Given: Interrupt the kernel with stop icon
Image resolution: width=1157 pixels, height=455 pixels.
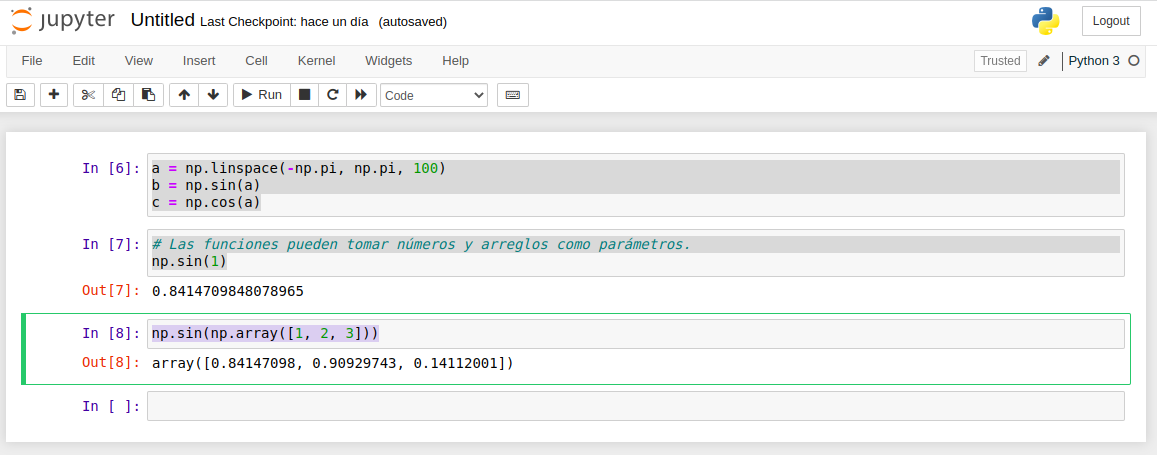Looking at the screenshot, I should coord(305,95).
